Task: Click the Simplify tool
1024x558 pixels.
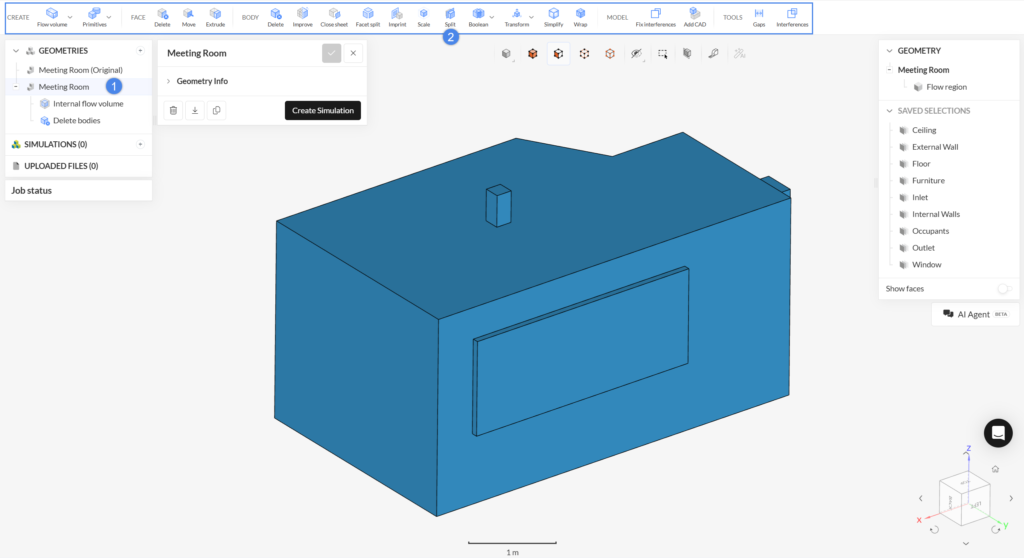Action: click(553, 17)
